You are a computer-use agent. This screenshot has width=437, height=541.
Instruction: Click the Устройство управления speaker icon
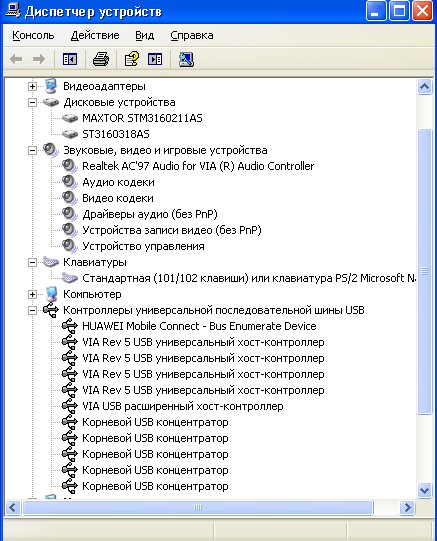70,246
